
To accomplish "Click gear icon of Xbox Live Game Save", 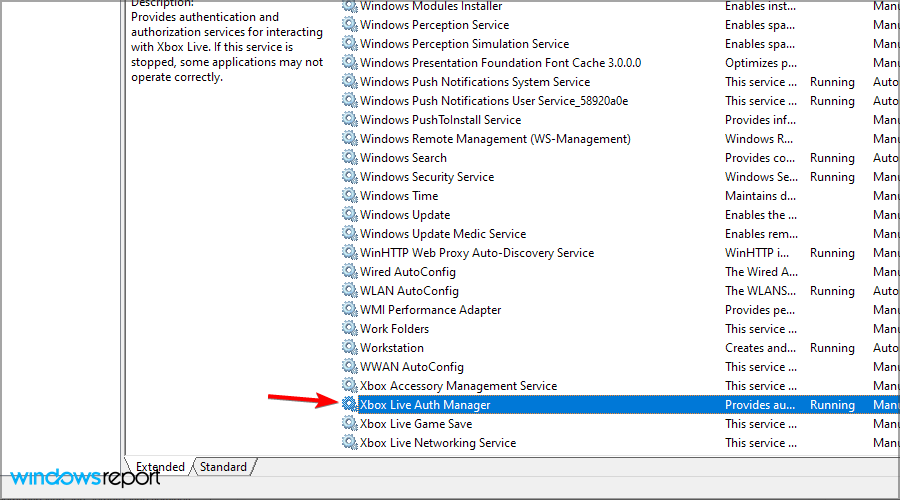I will [x=350, y=423].
